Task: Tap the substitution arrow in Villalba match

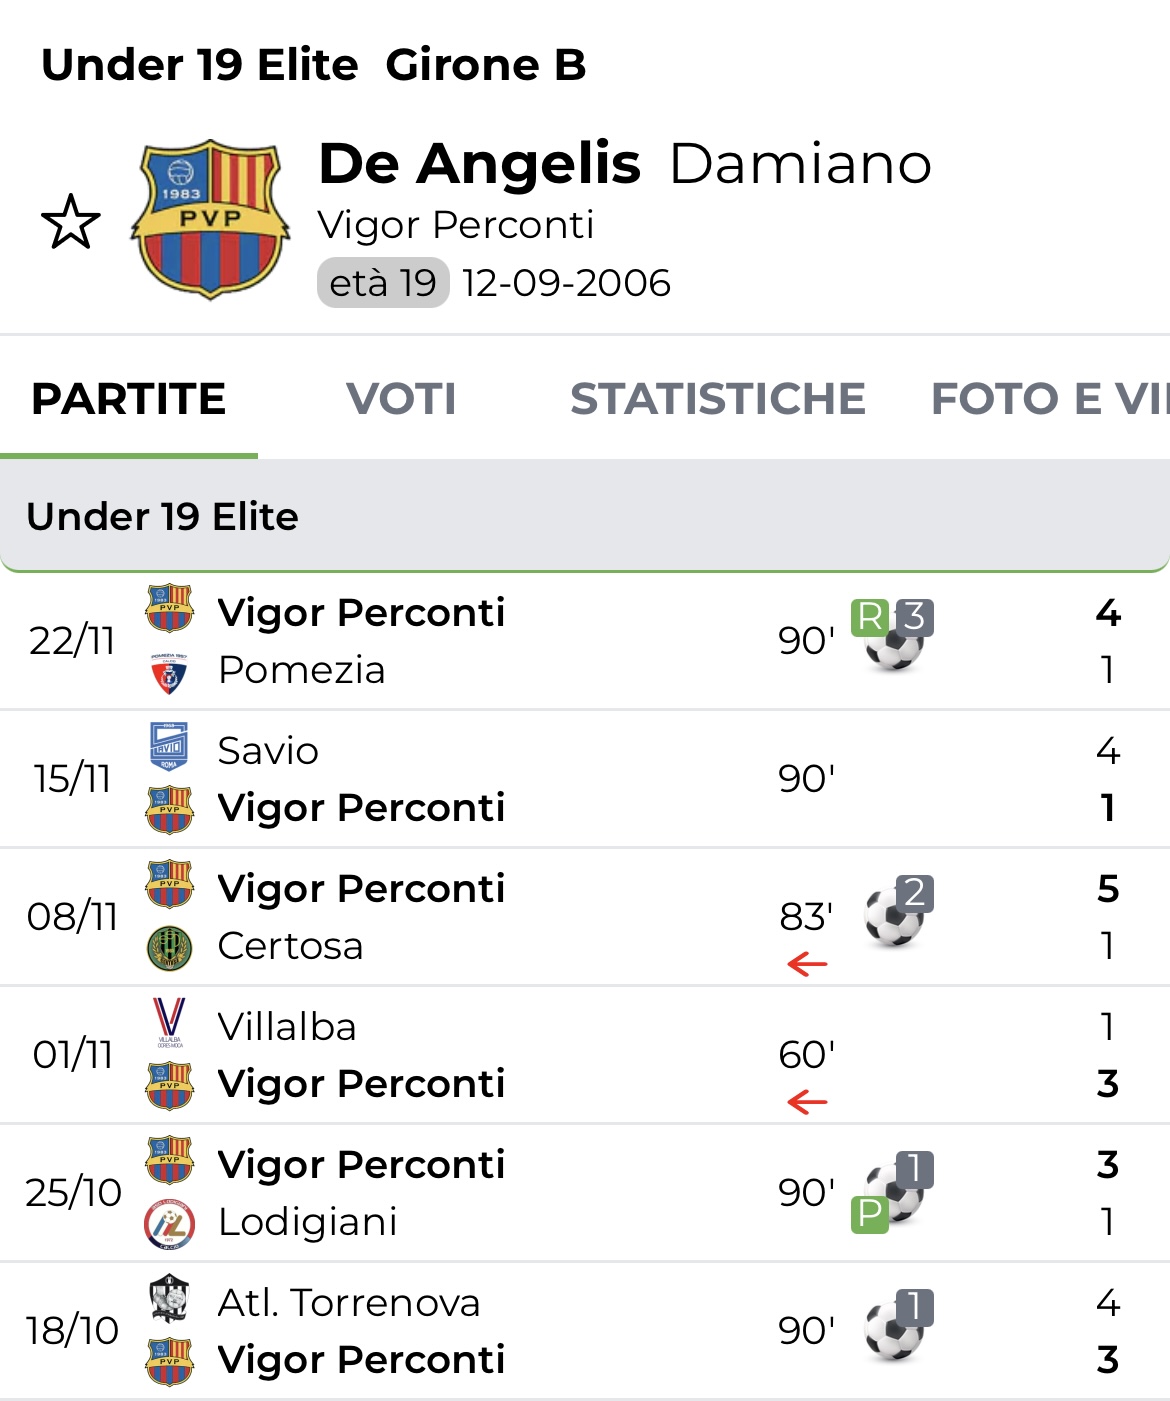Action: (807, 1102)
